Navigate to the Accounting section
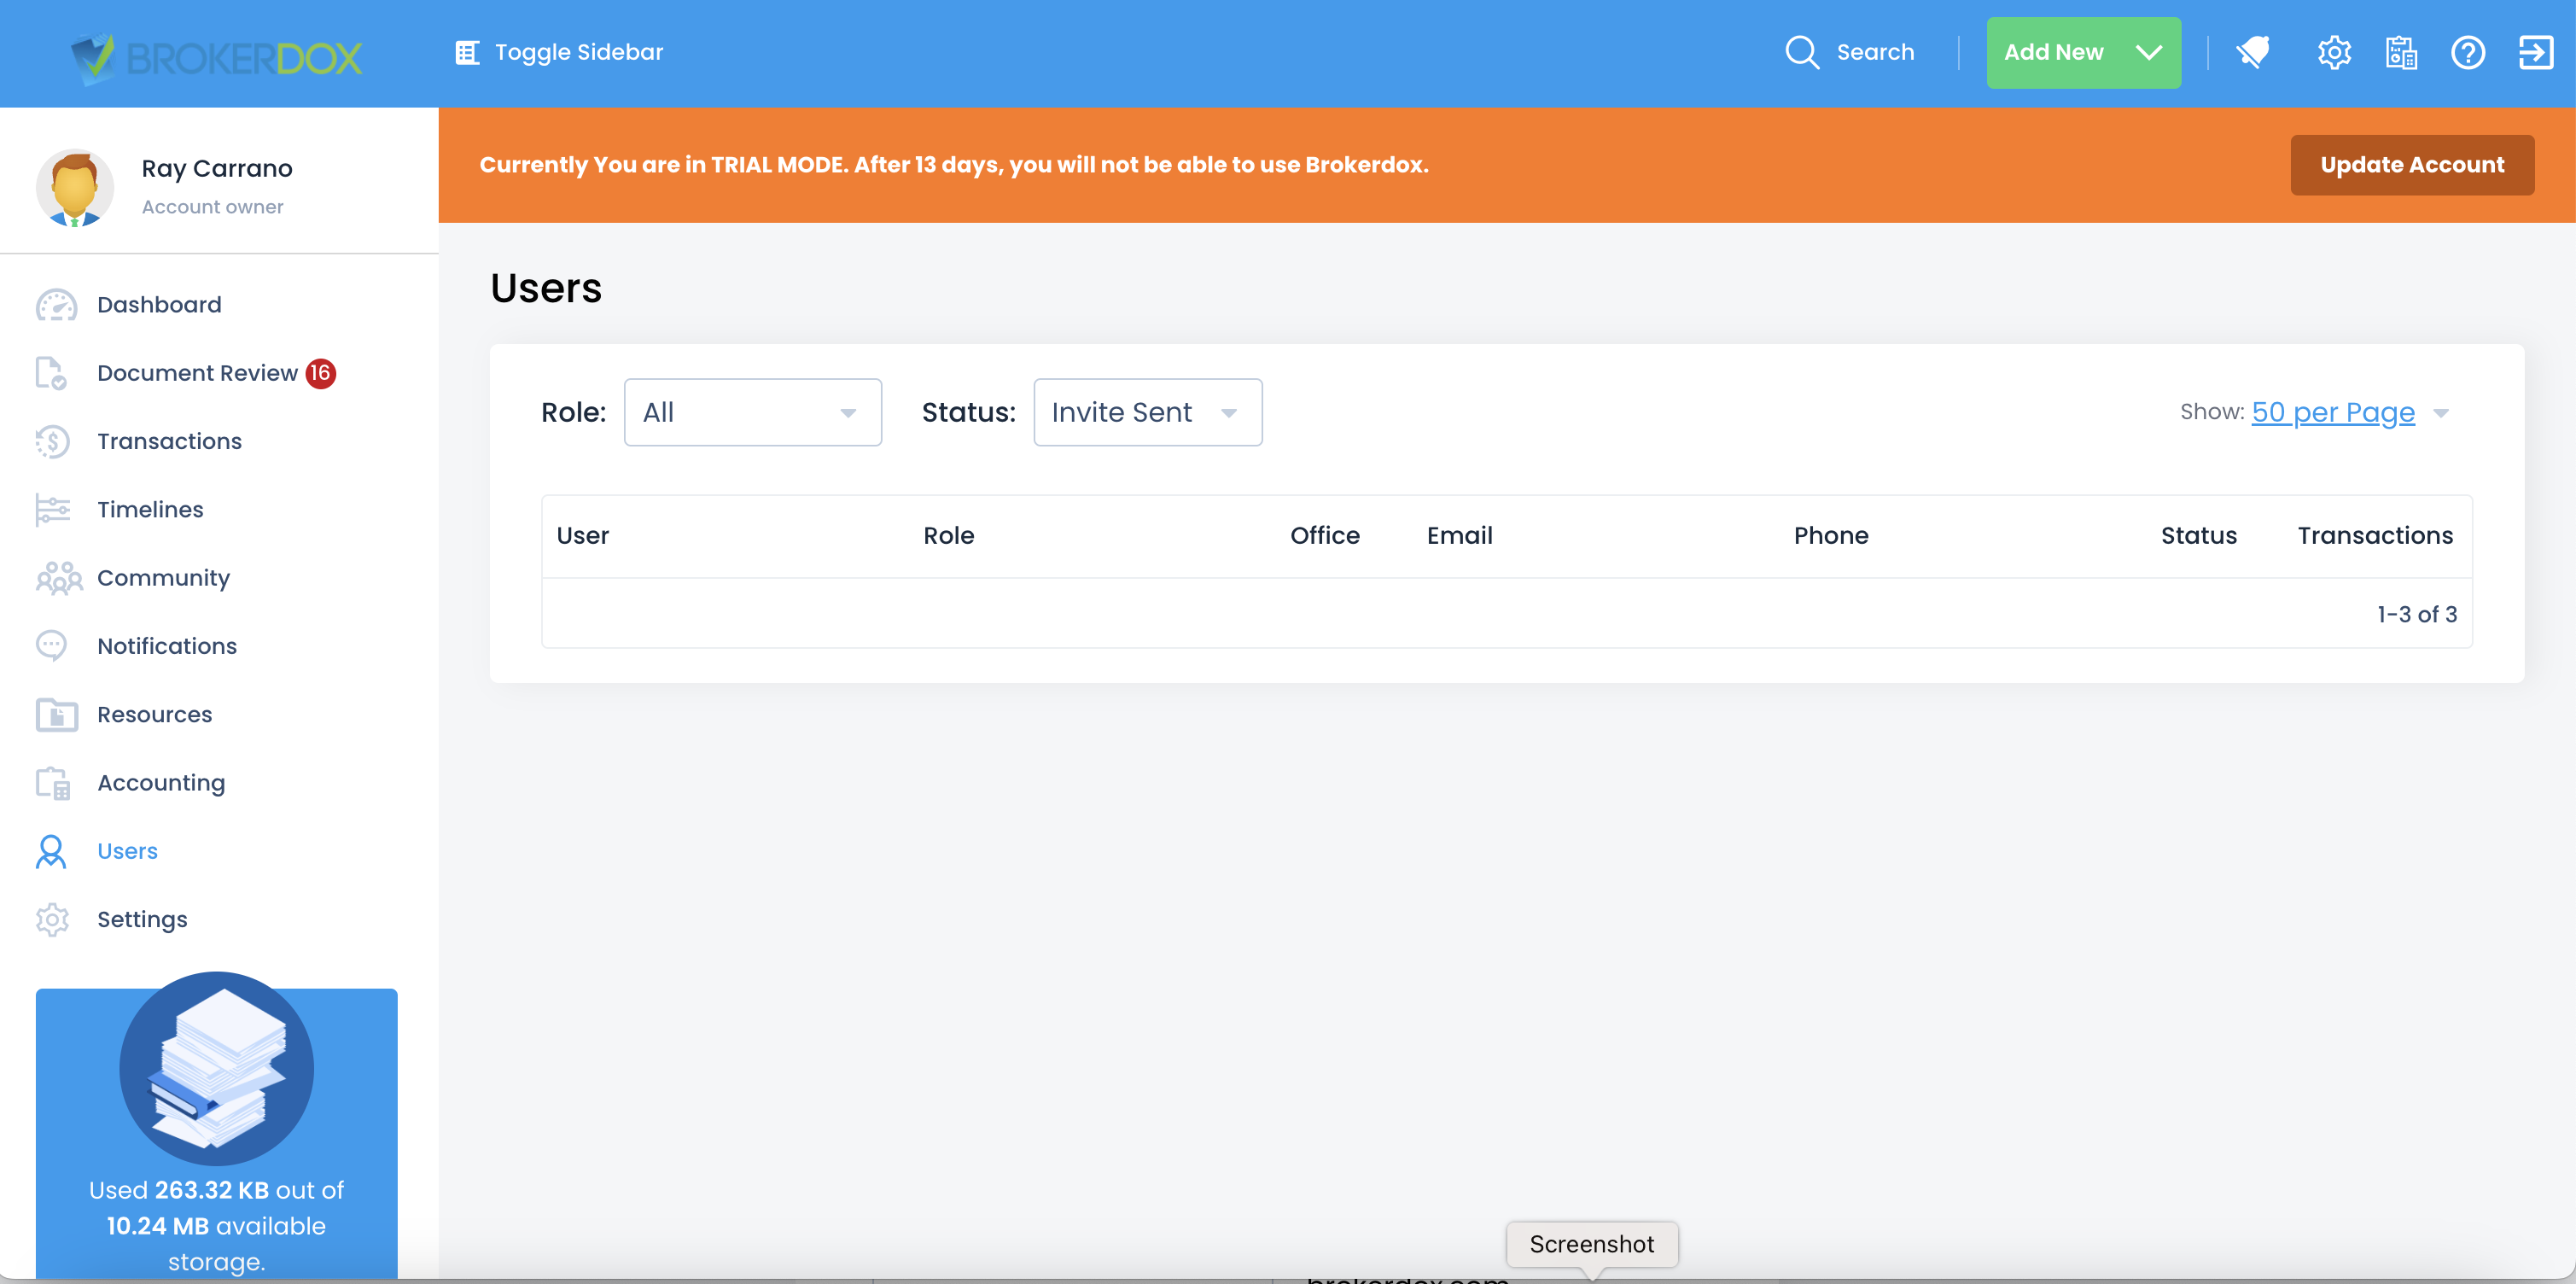The height and width of the screenshot is (1284, 2576). point(161,783)
